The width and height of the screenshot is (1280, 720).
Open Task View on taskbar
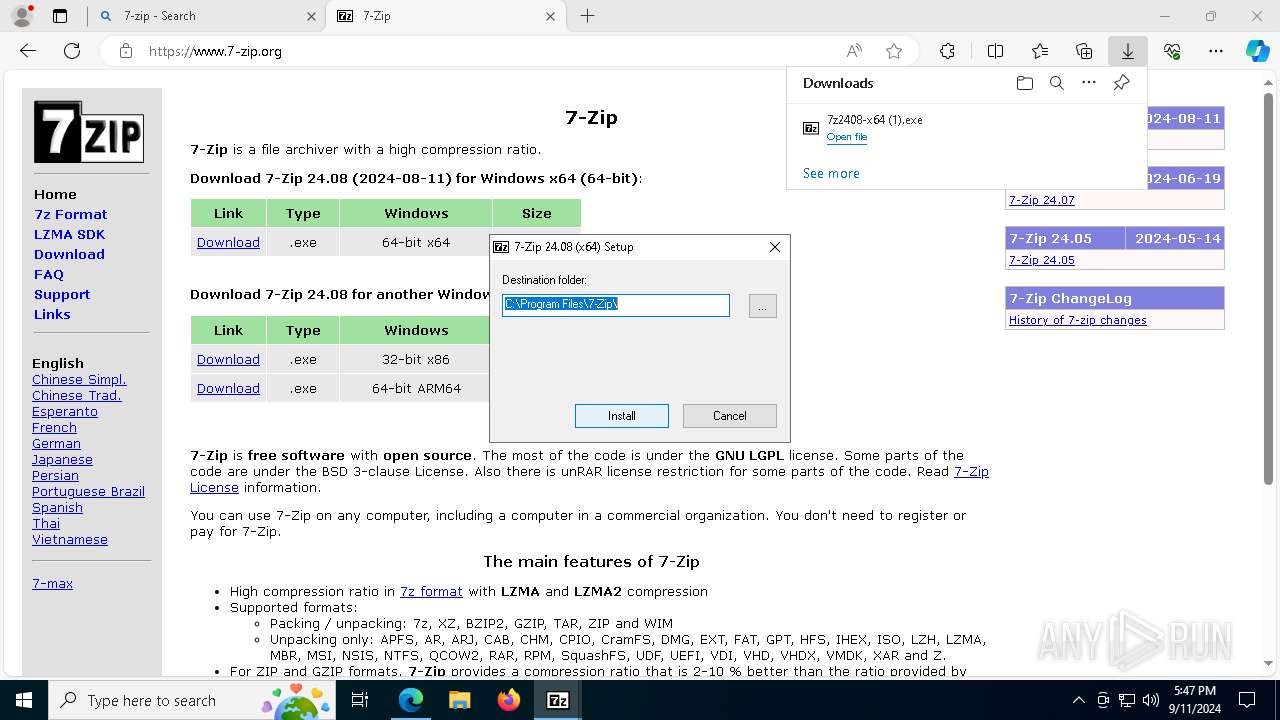click(x=360, y=700)
